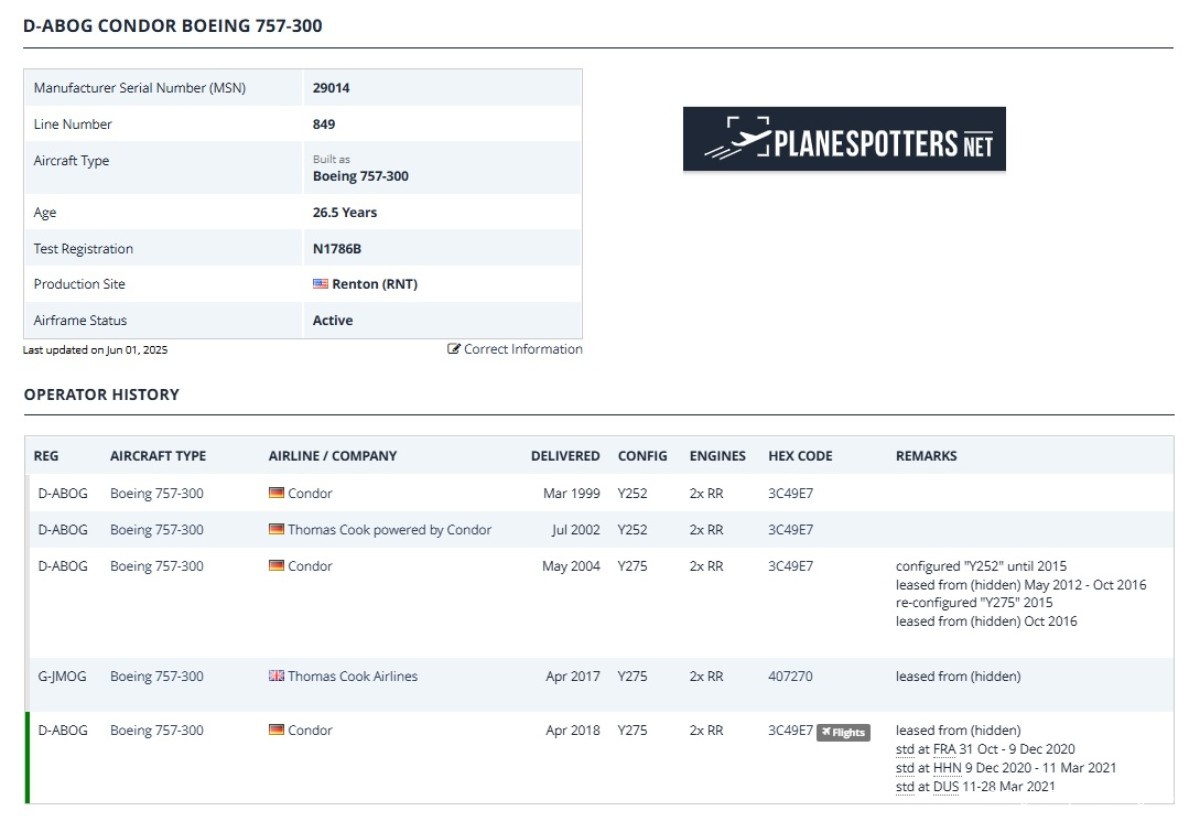Click the German flag in the Apr 2018 Condor row
Viewport: 1200px width, 830px height.
276,730
